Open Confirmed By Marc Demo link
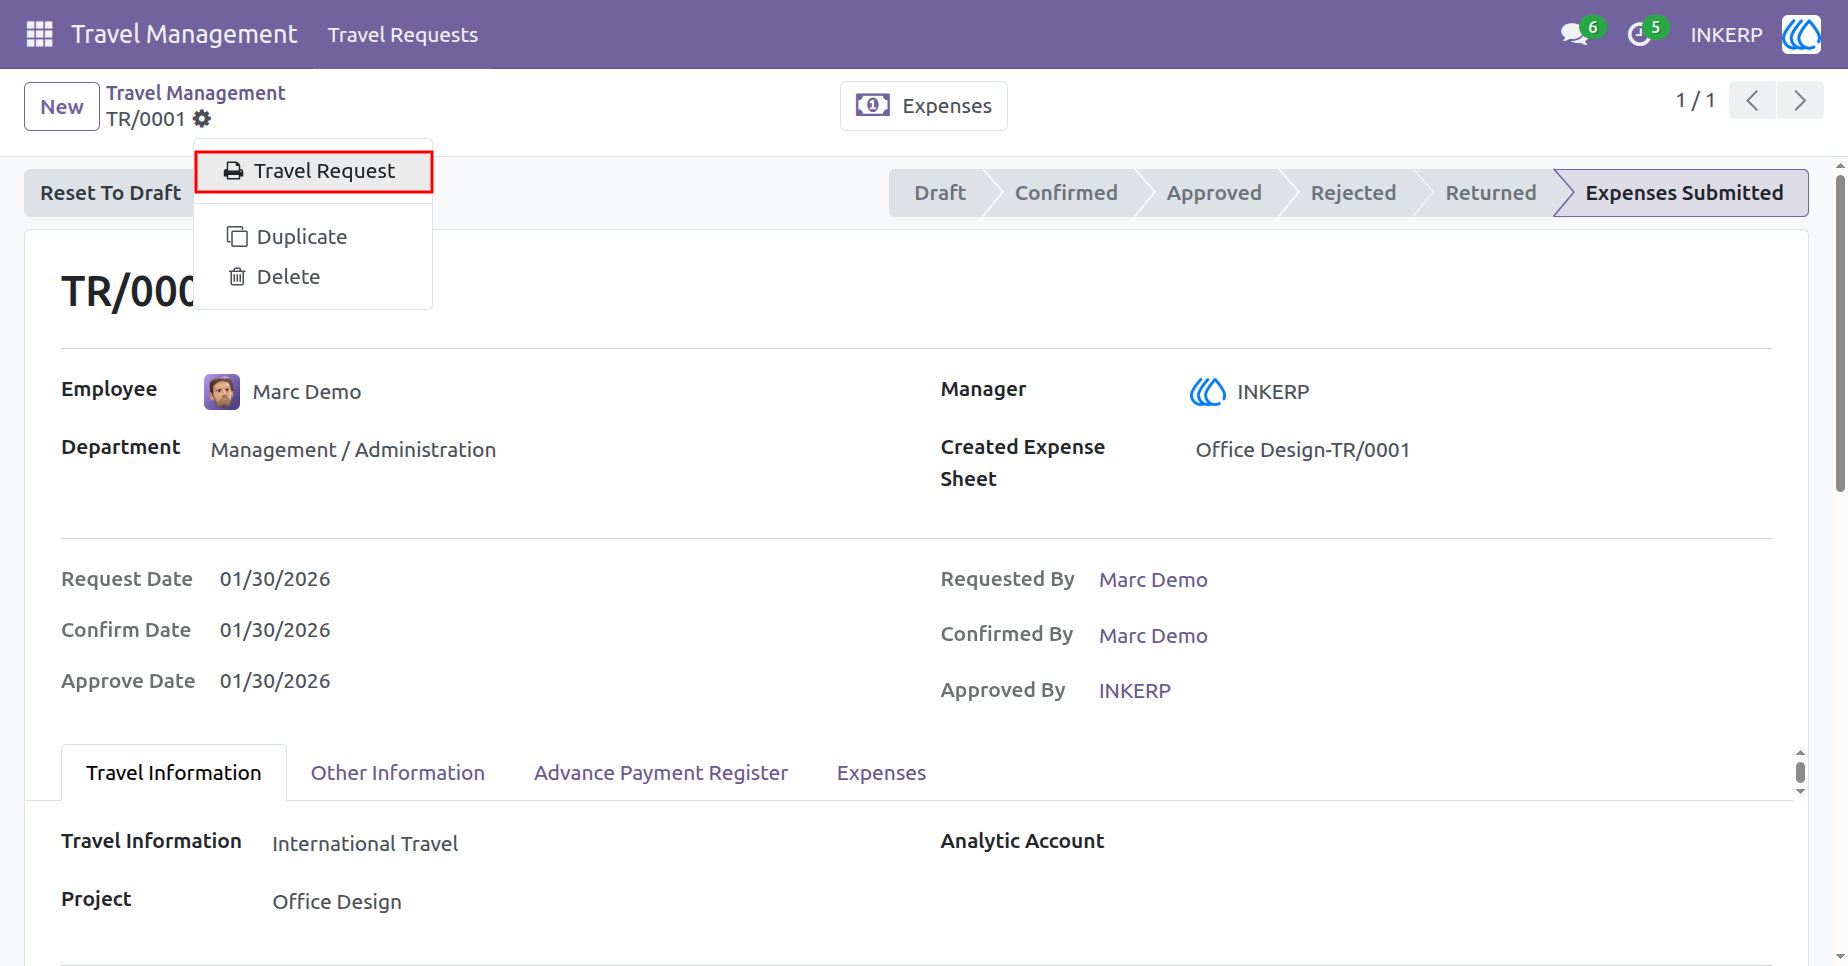1848x966 pixels. click(x=1153, y=636)
